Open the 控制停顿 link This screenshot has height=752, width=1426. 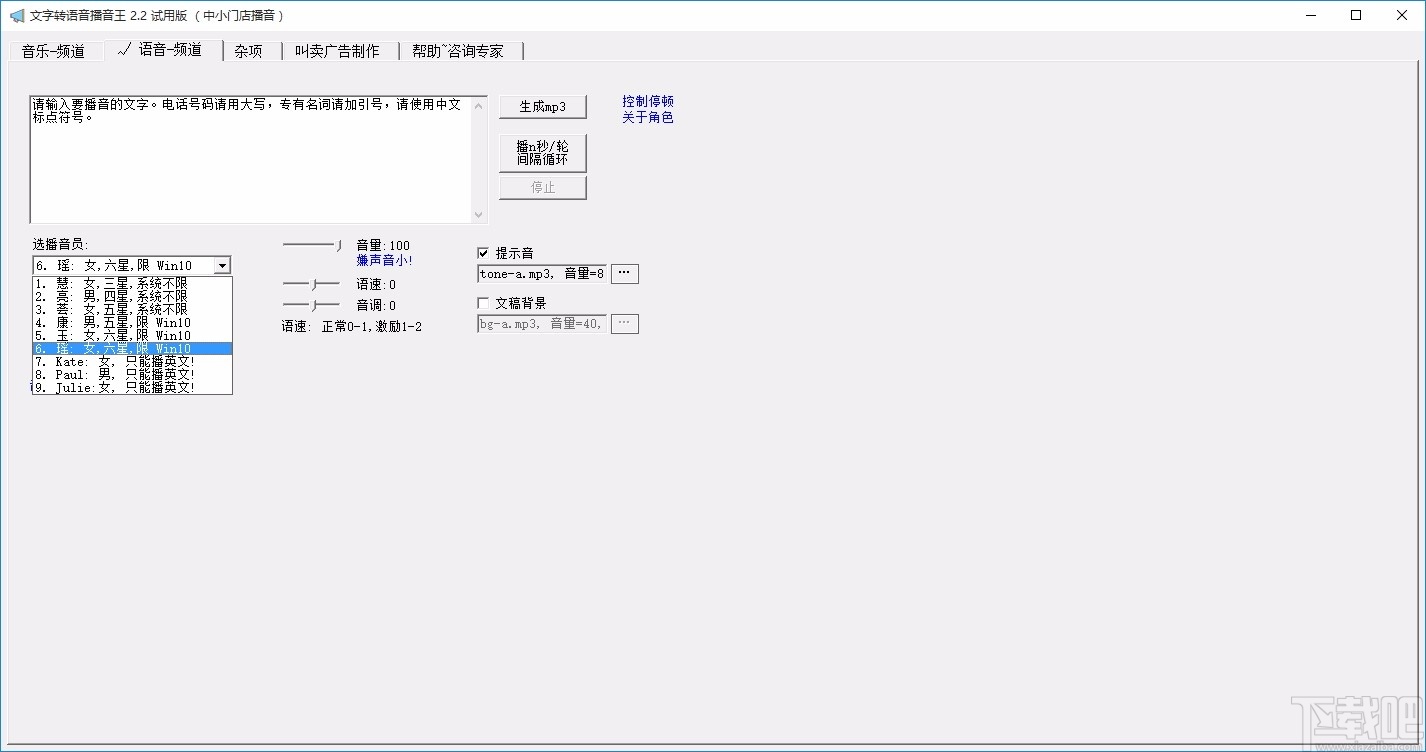646,100
